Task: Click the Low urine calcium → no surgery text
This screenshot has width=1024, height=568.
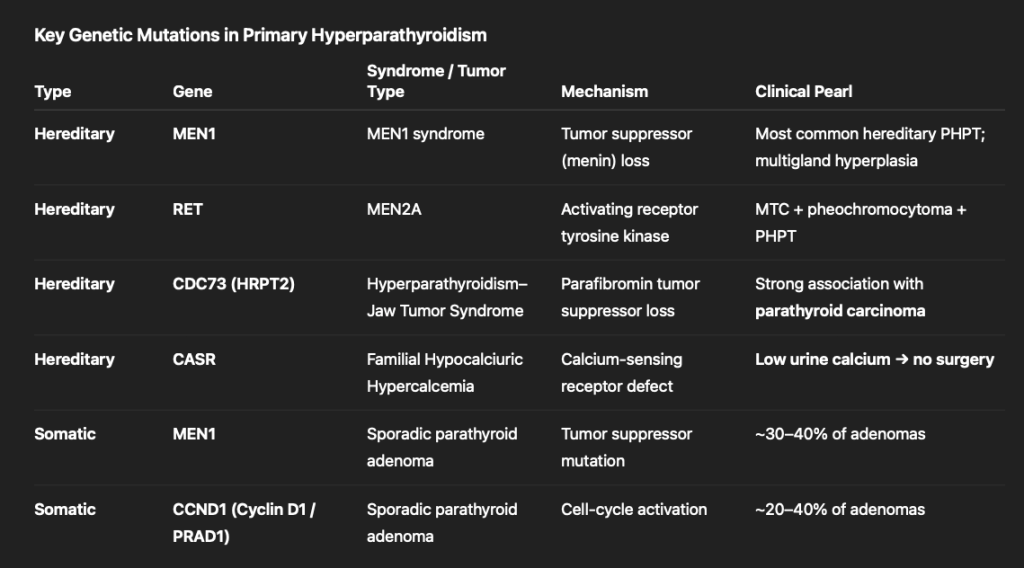Action: point(874,359)
